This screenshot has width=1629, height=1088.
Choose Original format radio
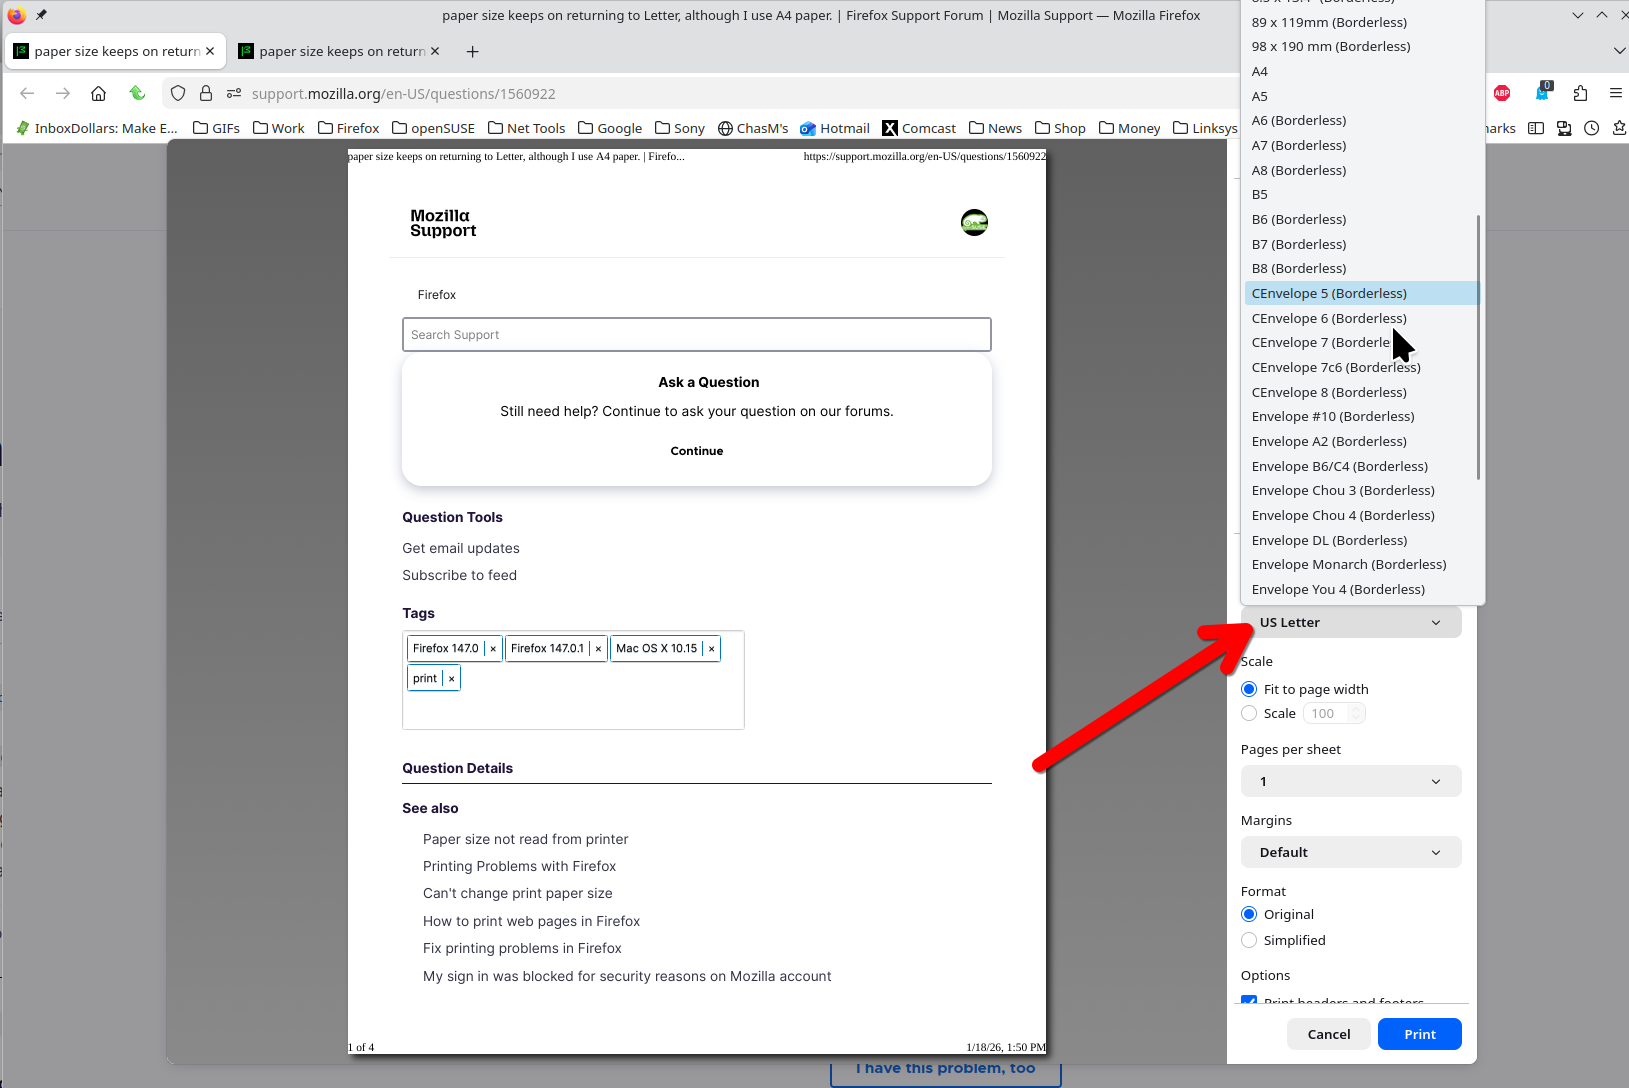(1249, 914)
